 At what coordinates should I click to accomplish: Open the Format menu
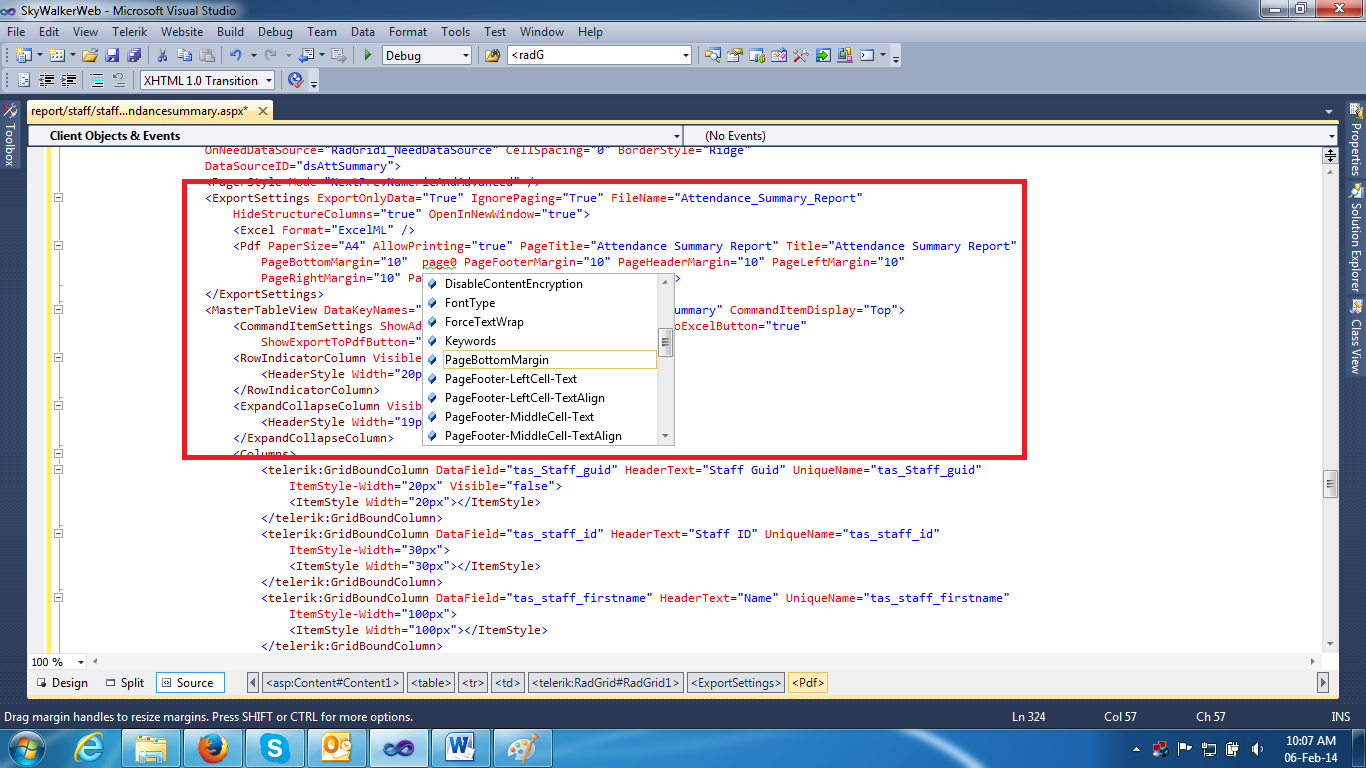pos(408,32)
